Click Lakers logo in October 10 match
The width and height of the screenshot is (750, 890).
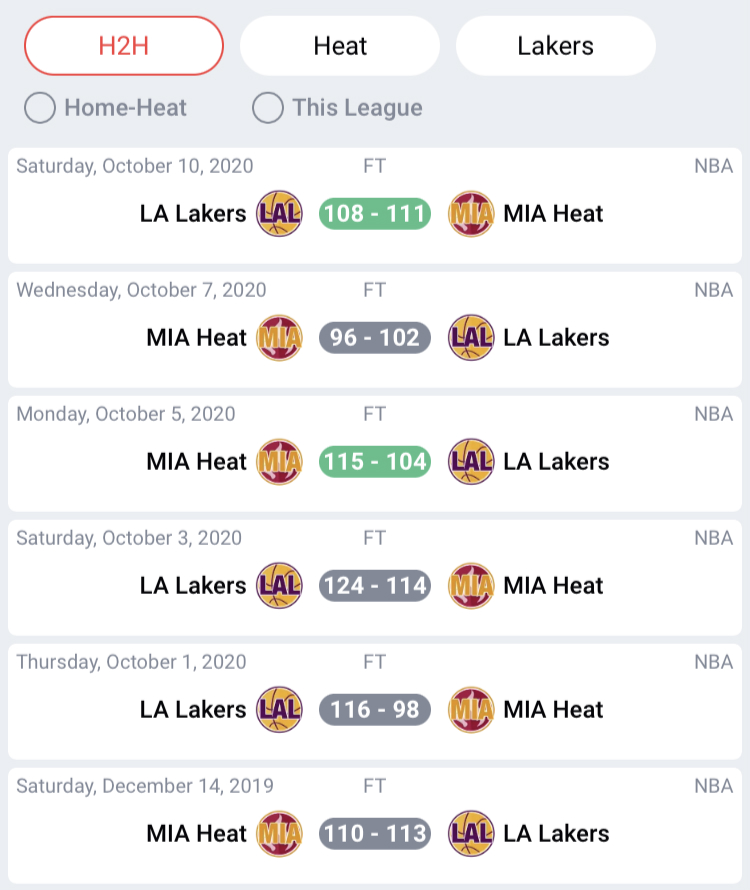pyautogui.click(x=279, y=214)
